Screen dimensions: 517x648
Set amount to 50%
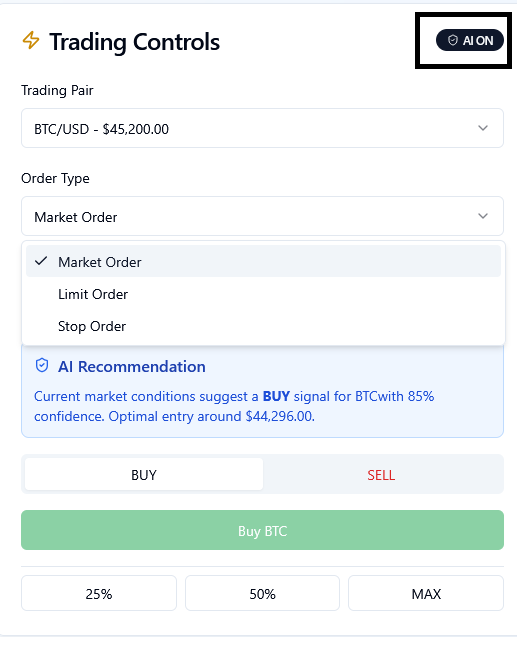tap(262, 593)
